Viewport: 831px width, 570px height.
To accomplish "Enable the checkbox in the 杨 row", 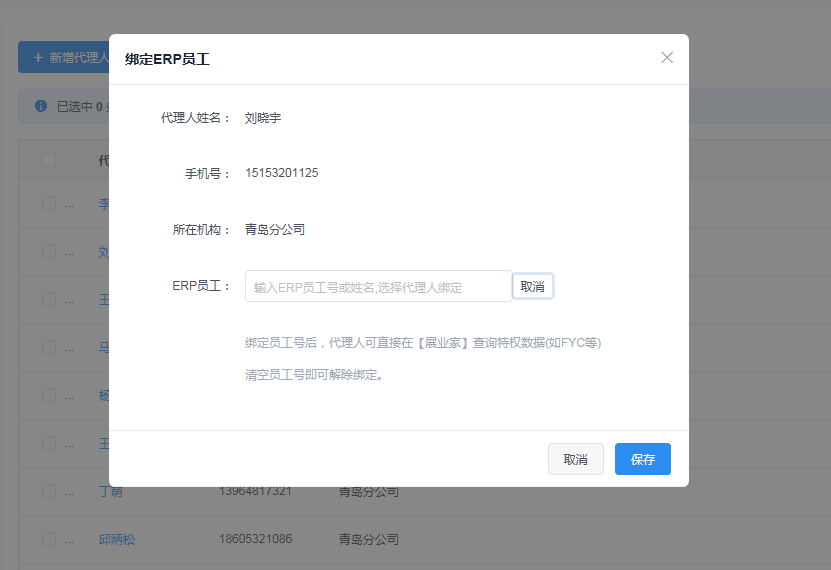I will (x=49, y=395).
